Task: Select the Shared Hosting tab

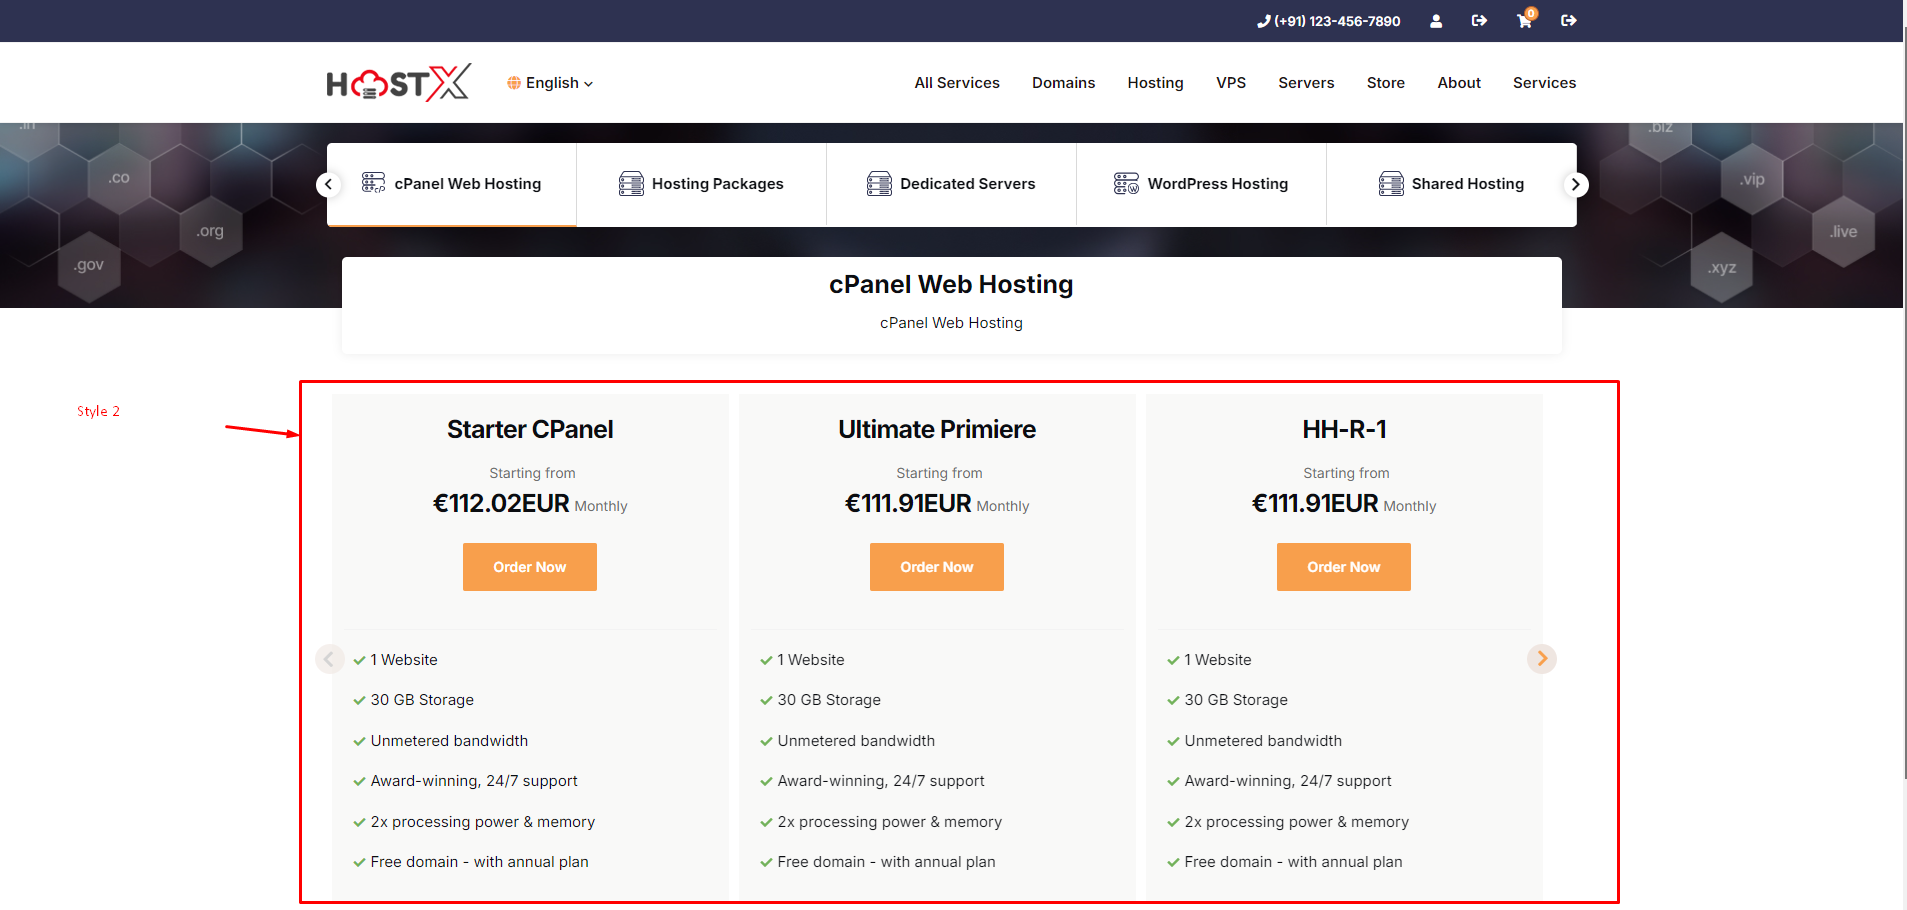Action: click(1451, 184)
